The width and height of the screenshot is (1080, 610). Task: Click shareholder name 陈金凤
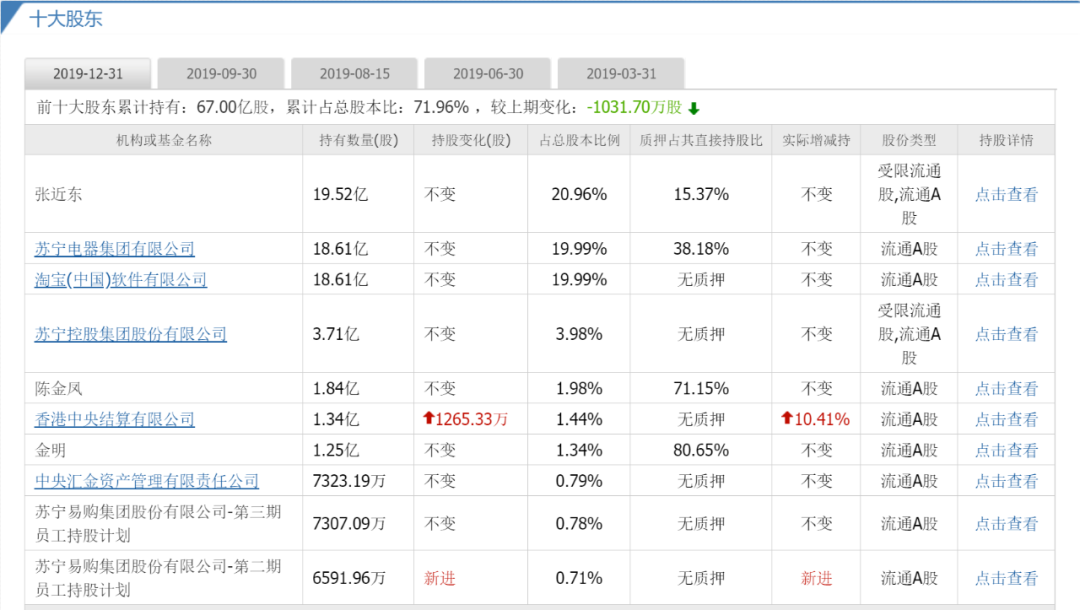click(59, 388)
